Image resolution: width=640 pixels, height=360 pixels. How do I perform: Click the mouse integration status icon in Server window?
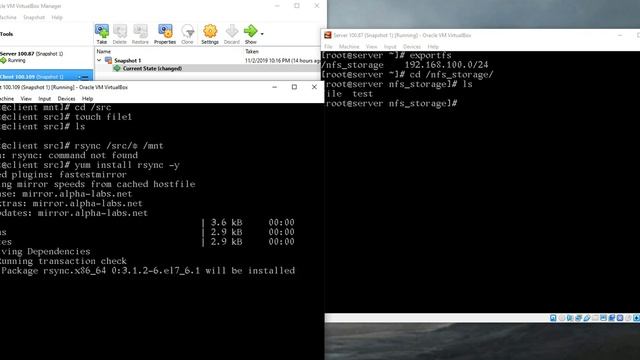(628, 318)
